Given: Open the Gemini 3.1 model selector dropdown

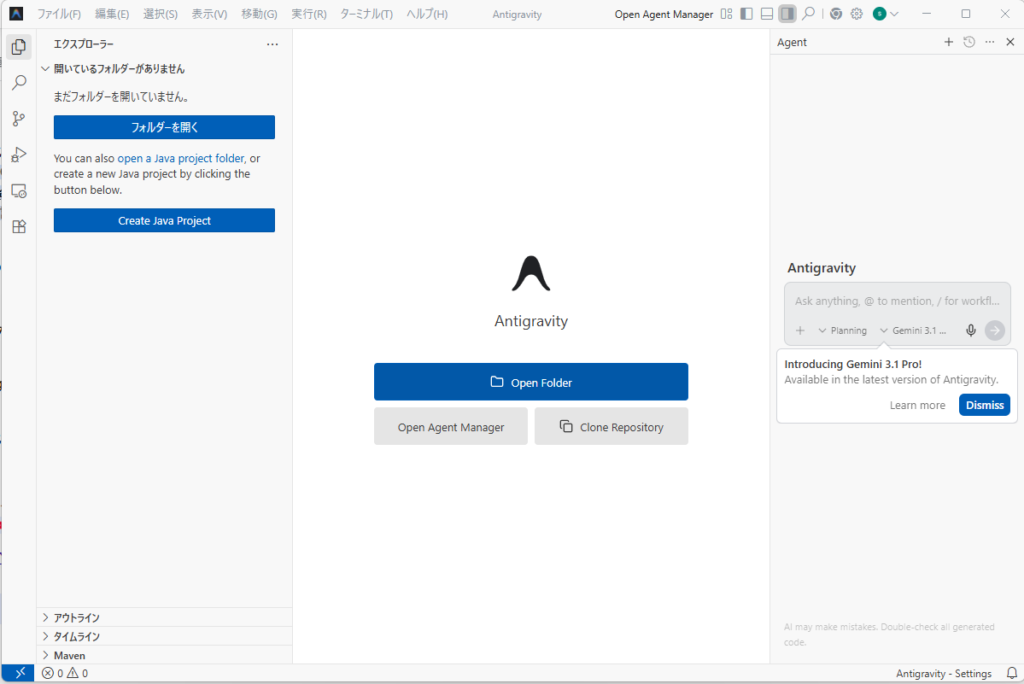Looking at the screenshot, I should (x=913, y=331).
